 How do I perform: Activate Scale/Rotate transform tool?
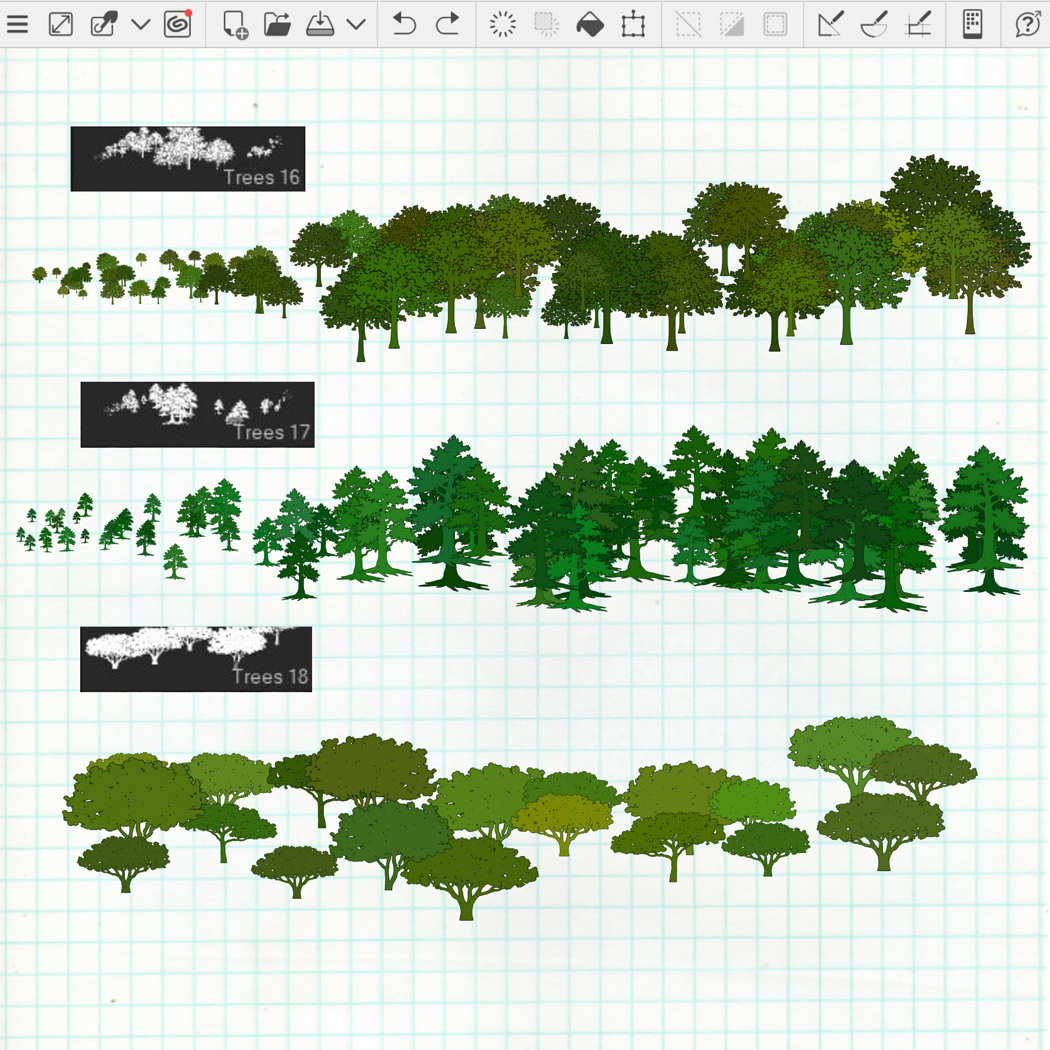pyautogui.click(x=633, y=25)
